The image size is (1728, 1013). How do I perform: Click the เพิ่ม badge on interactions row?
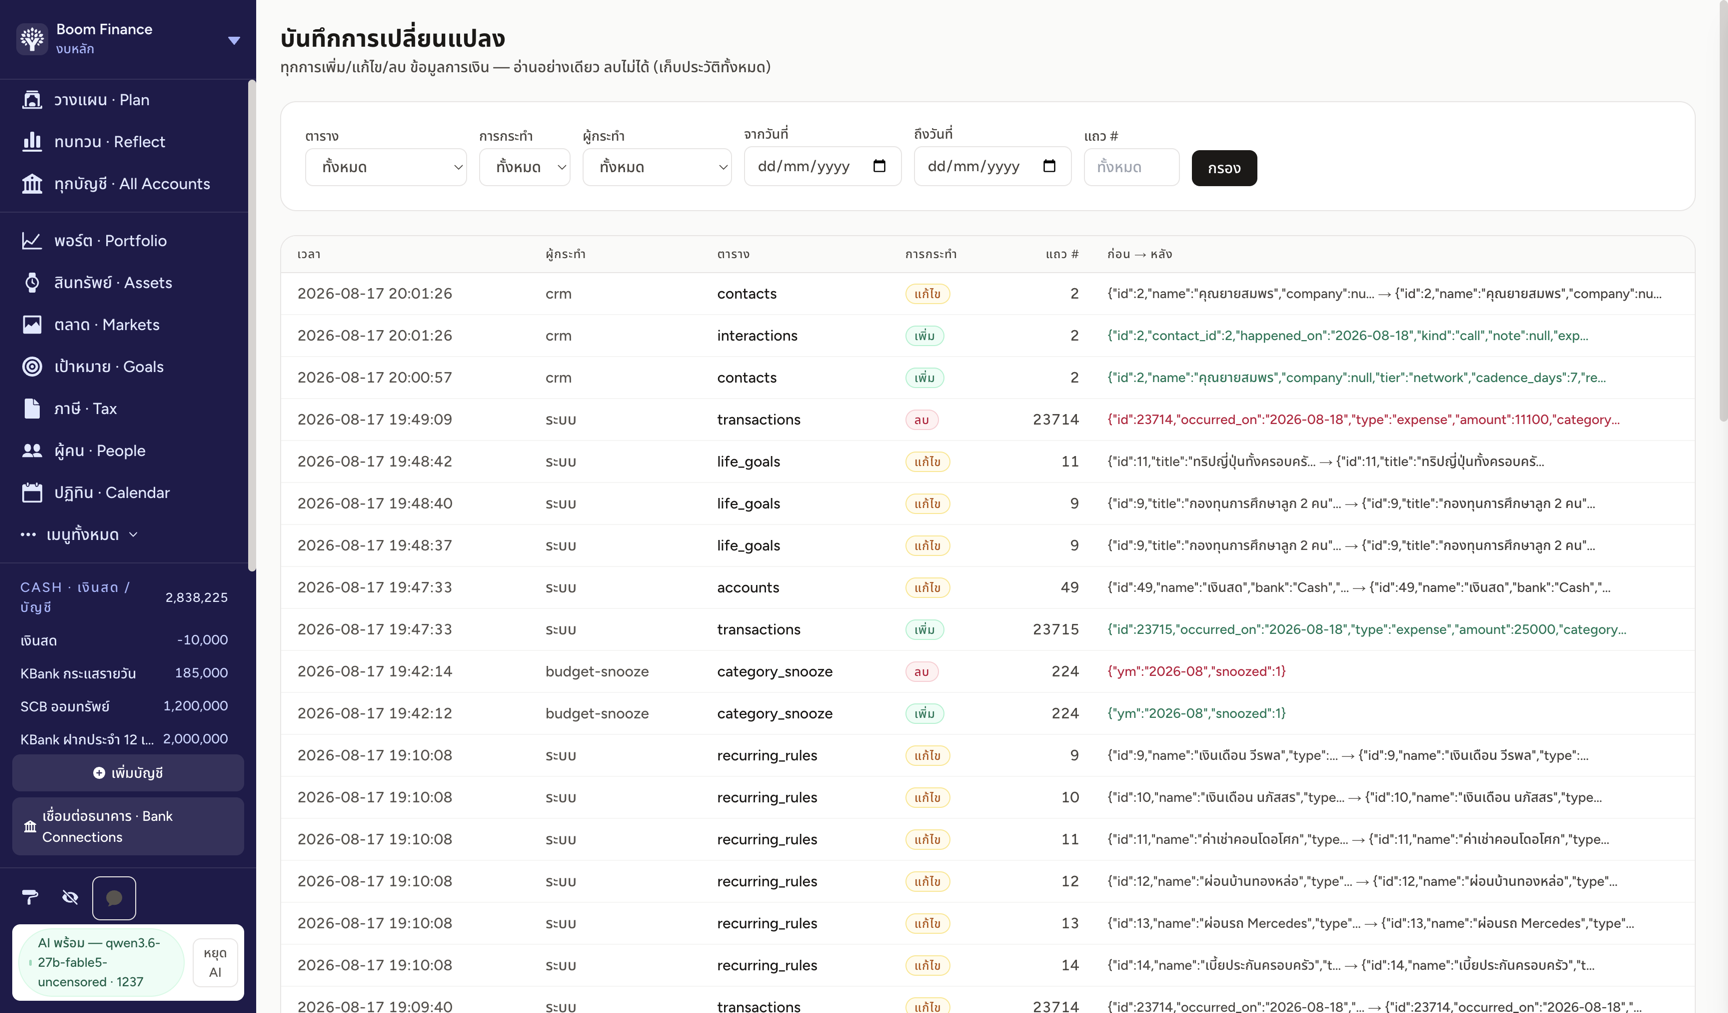[x=924, y=336]
